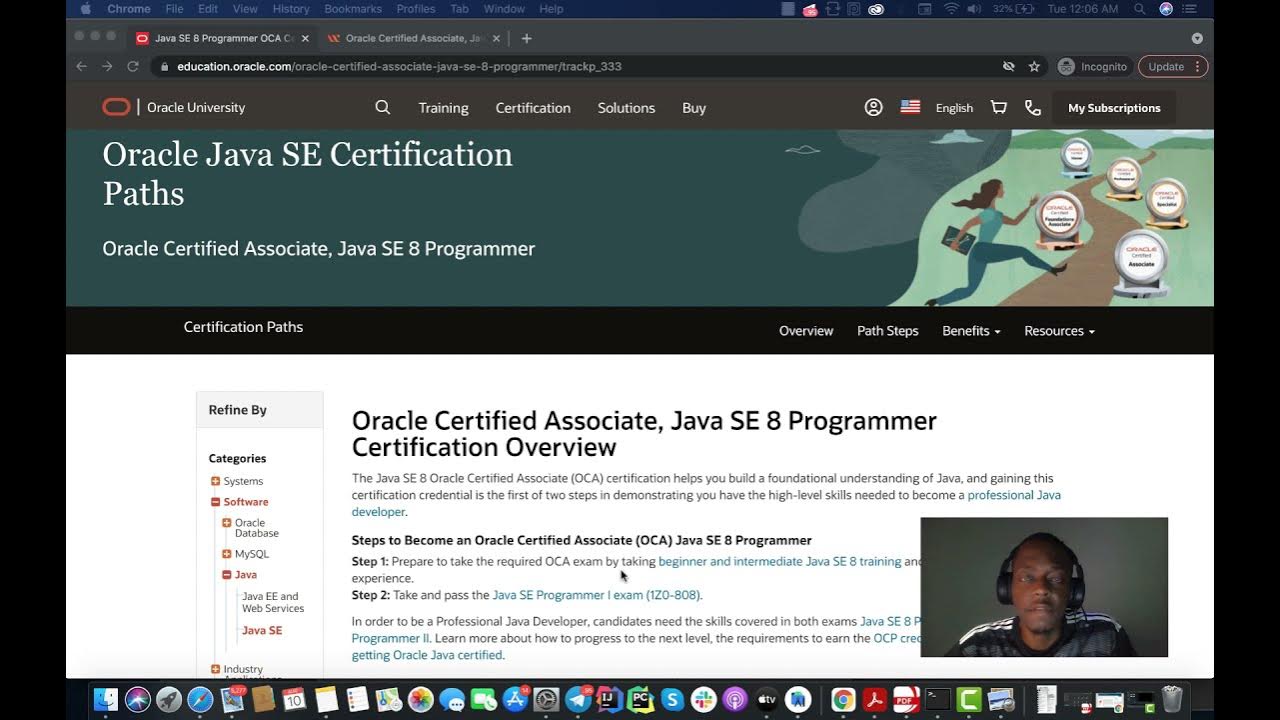Open IntelliJ IDEA in the dock
This screenshot has width=1280, height=720.
click(609, 700)
